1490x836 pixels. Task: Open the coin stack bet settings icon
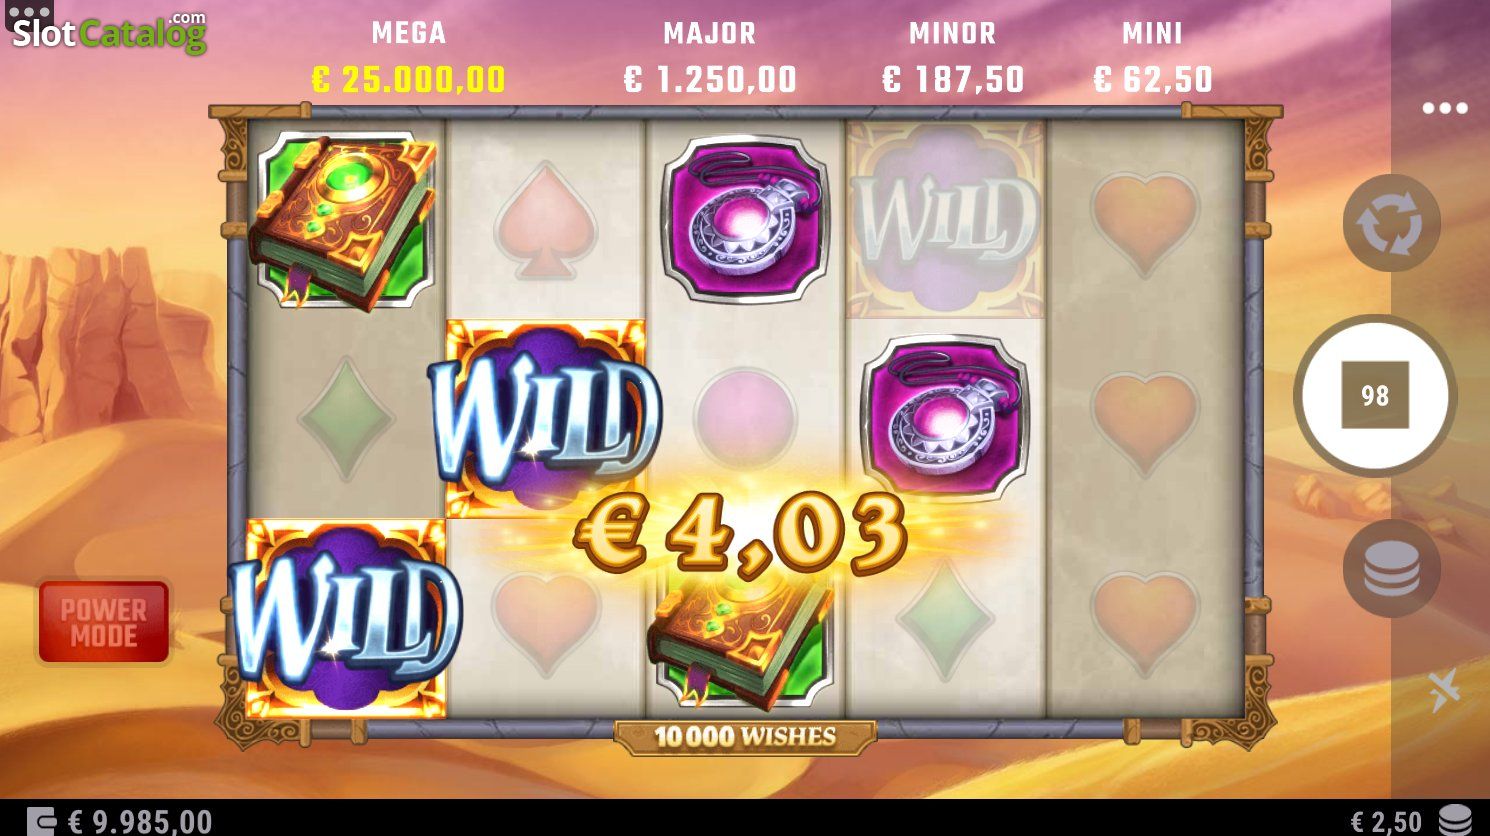pos(1391,568)
